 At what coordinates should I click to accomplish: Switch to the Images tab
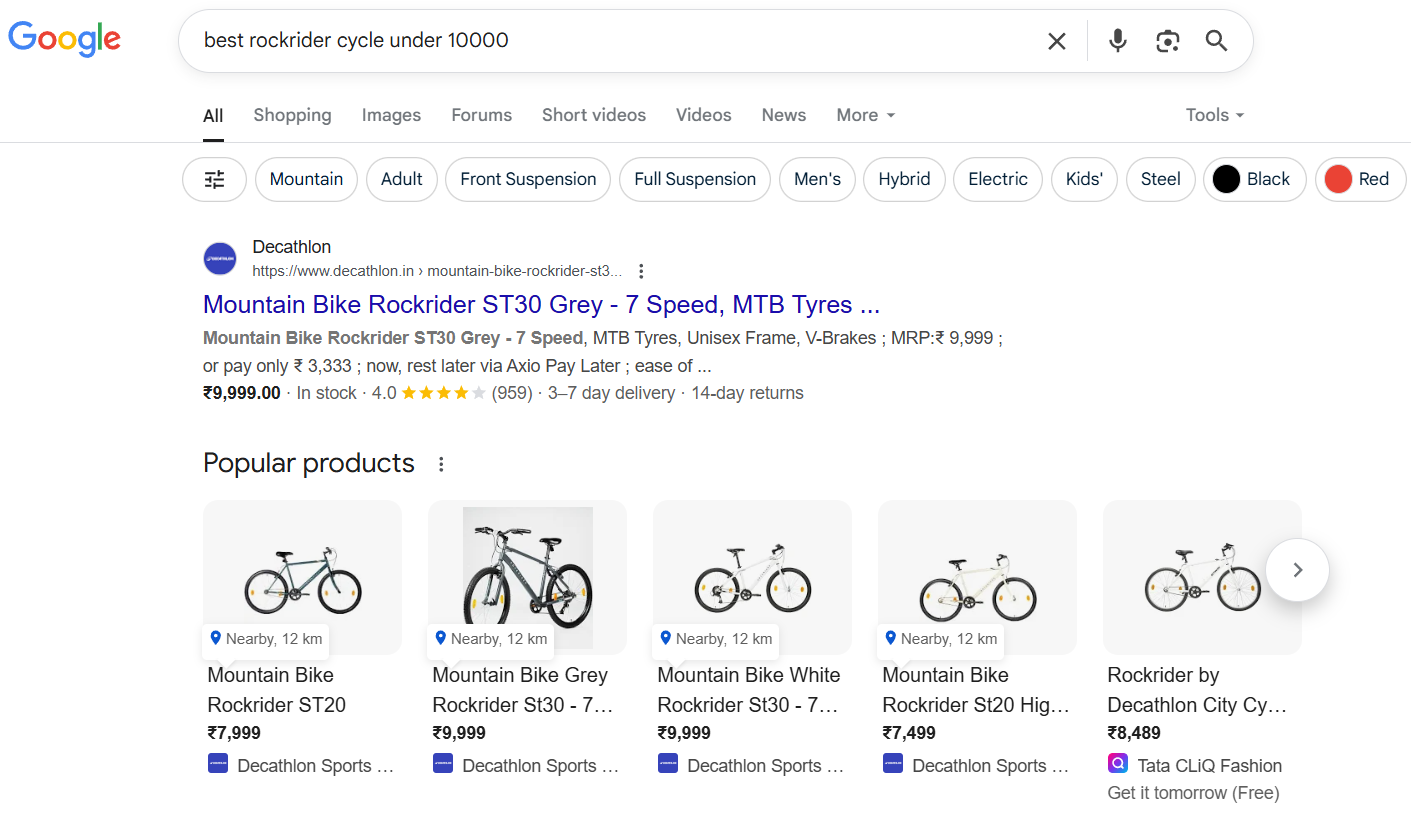point(391,115)
